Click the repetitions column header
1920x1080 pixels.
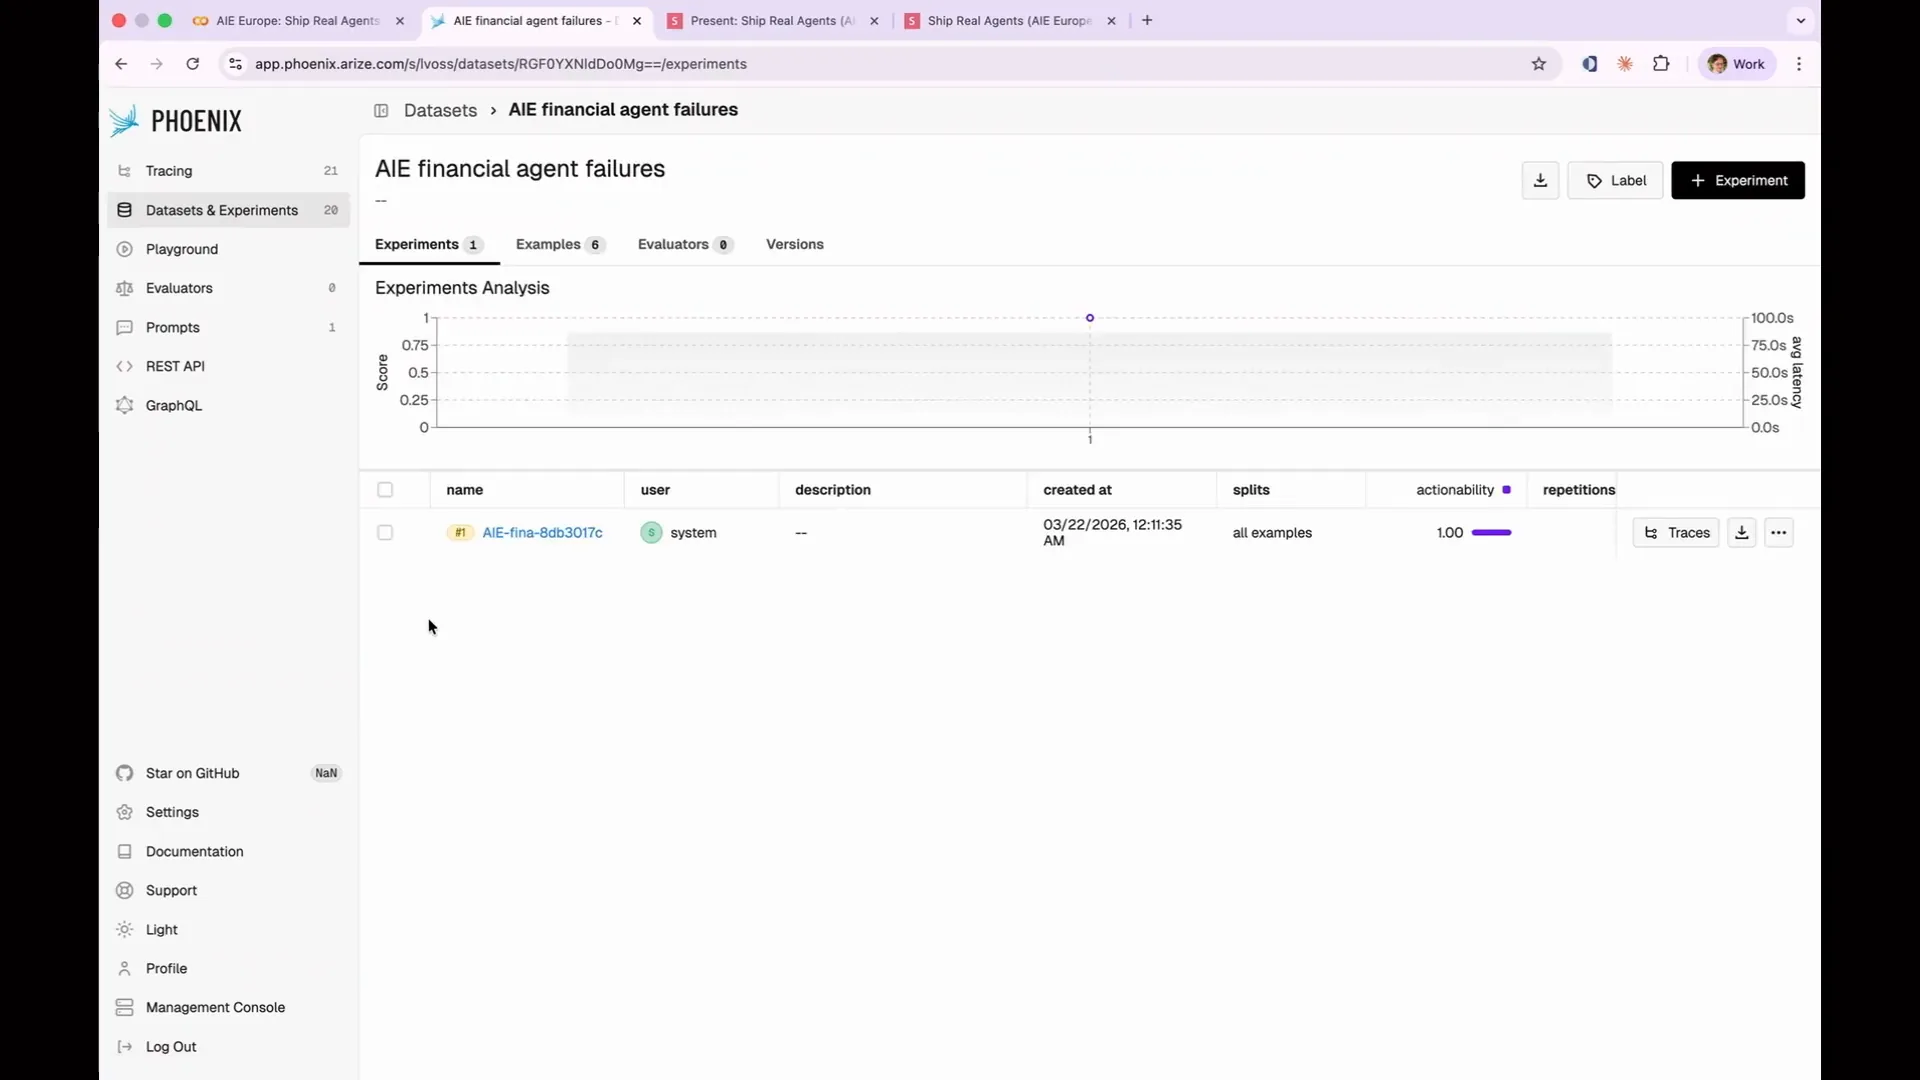(x=1578, y=490)
